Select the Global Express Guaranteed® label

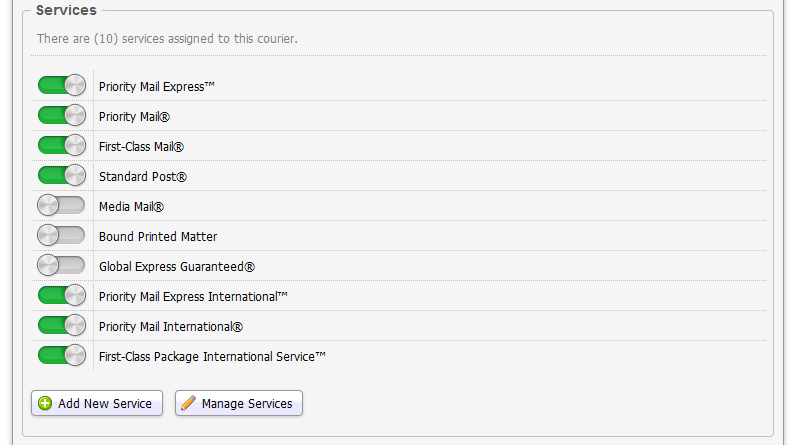[x=177, y=267]
